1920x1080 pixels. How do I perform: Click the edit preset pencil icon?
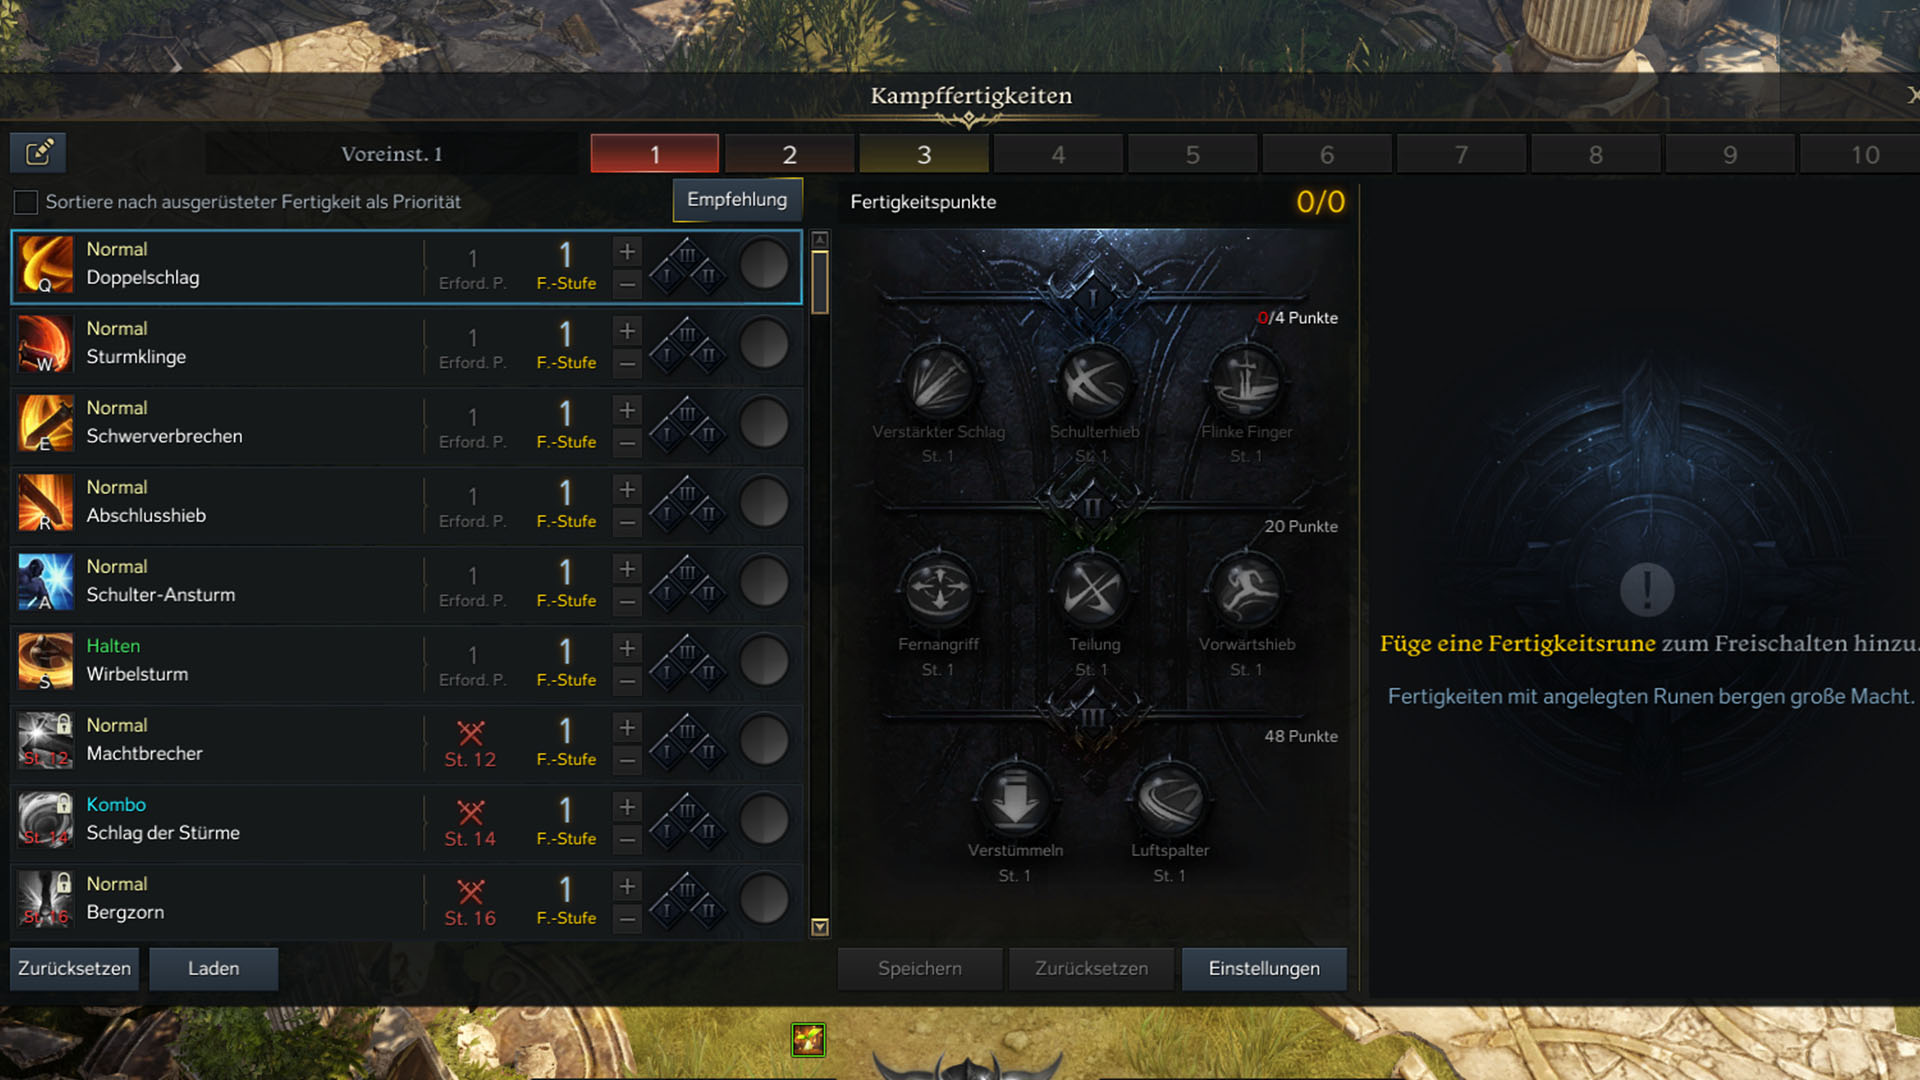click(39, 153)
